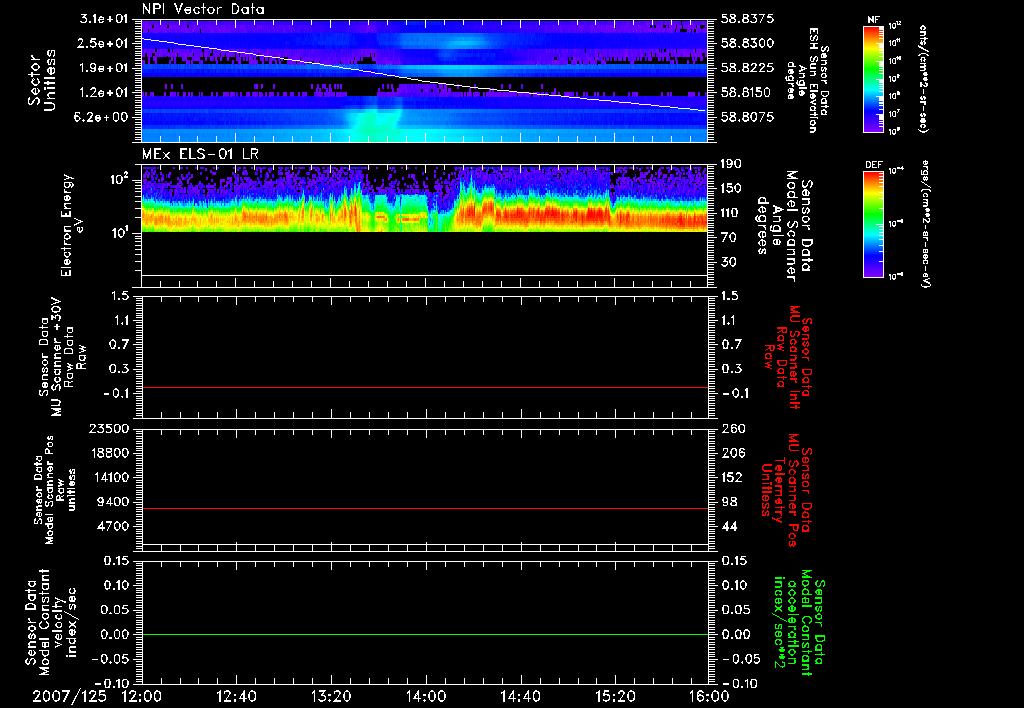Click the 190 scanner angle tick label

(731, 164)
